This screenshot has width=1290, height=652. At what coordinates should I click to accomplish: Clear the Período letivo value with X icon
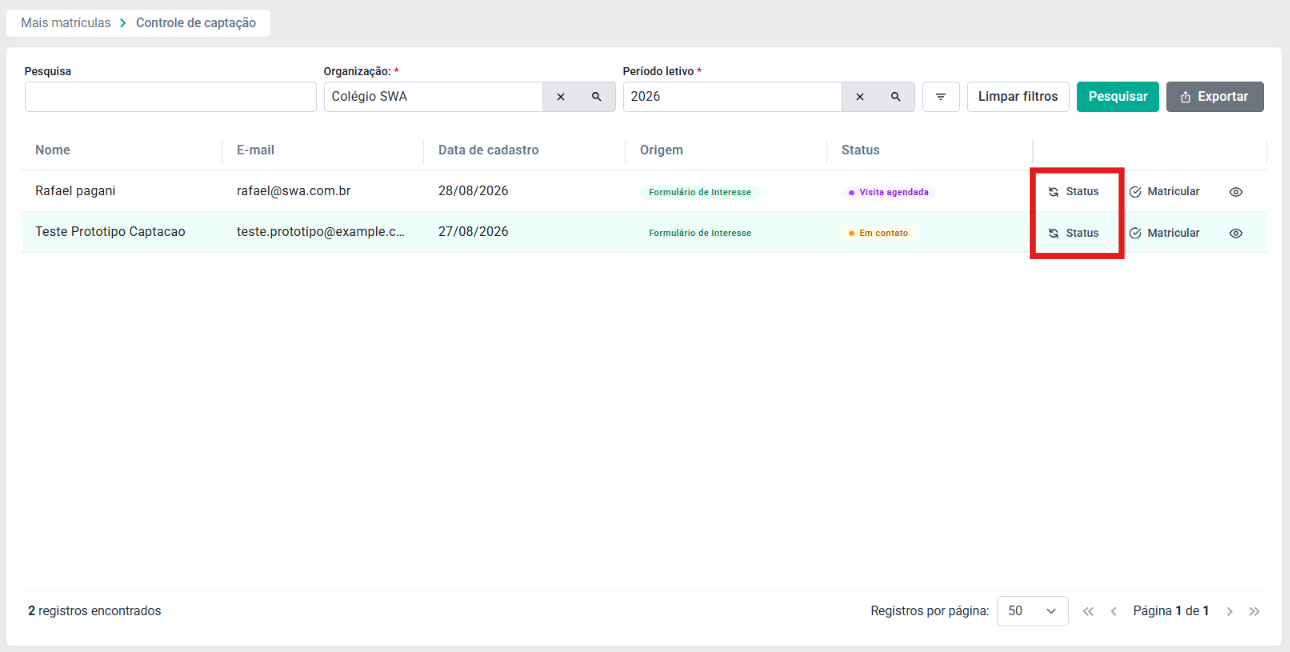click(x=860, y=97)
